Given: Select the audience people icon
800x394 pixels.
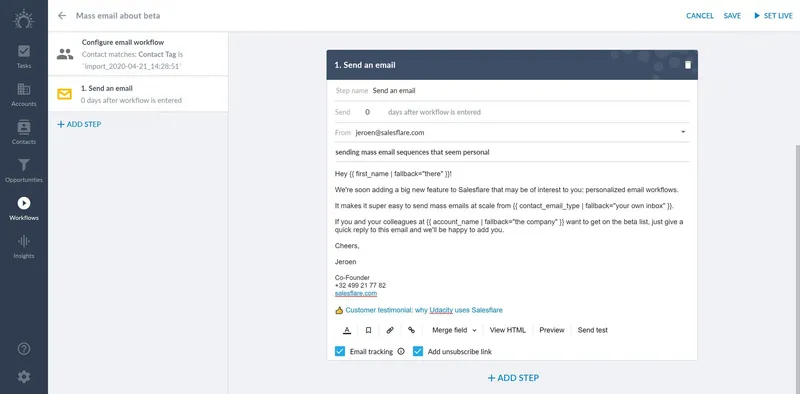Looking at the screenshot, I should coord(65,54).
